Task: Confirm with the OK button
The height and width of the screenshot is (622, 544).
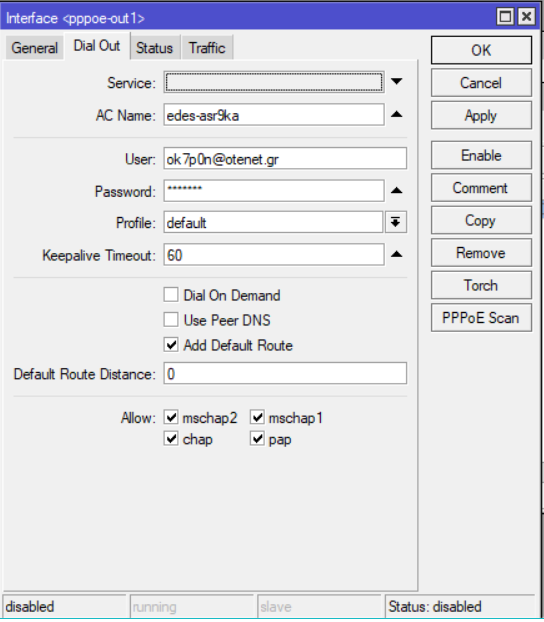Action: pyautogui.click(x=481, y=50)
